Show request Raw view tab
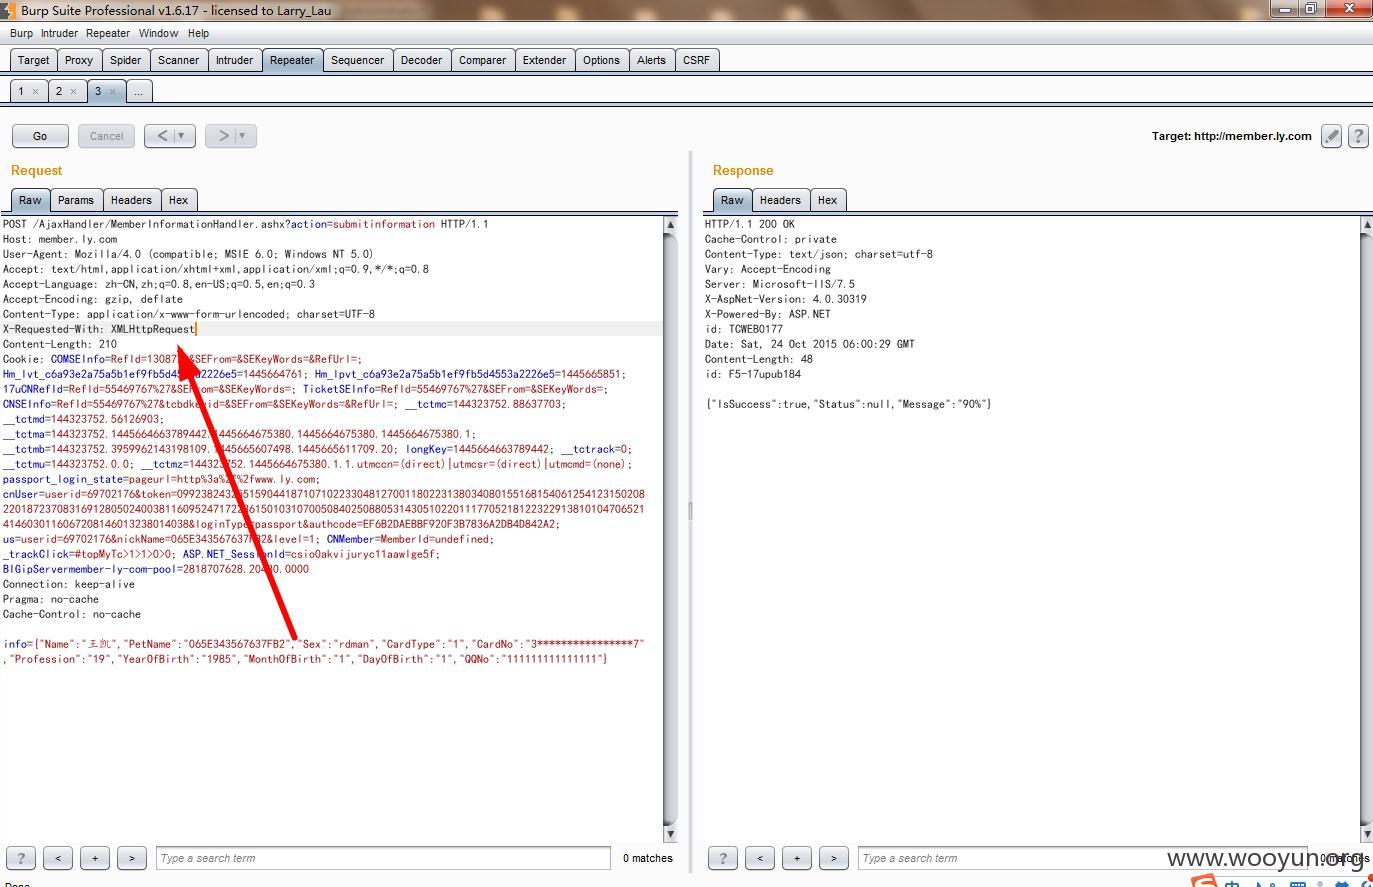This screenshot has height=887, width=1373. tap(31, 200)
